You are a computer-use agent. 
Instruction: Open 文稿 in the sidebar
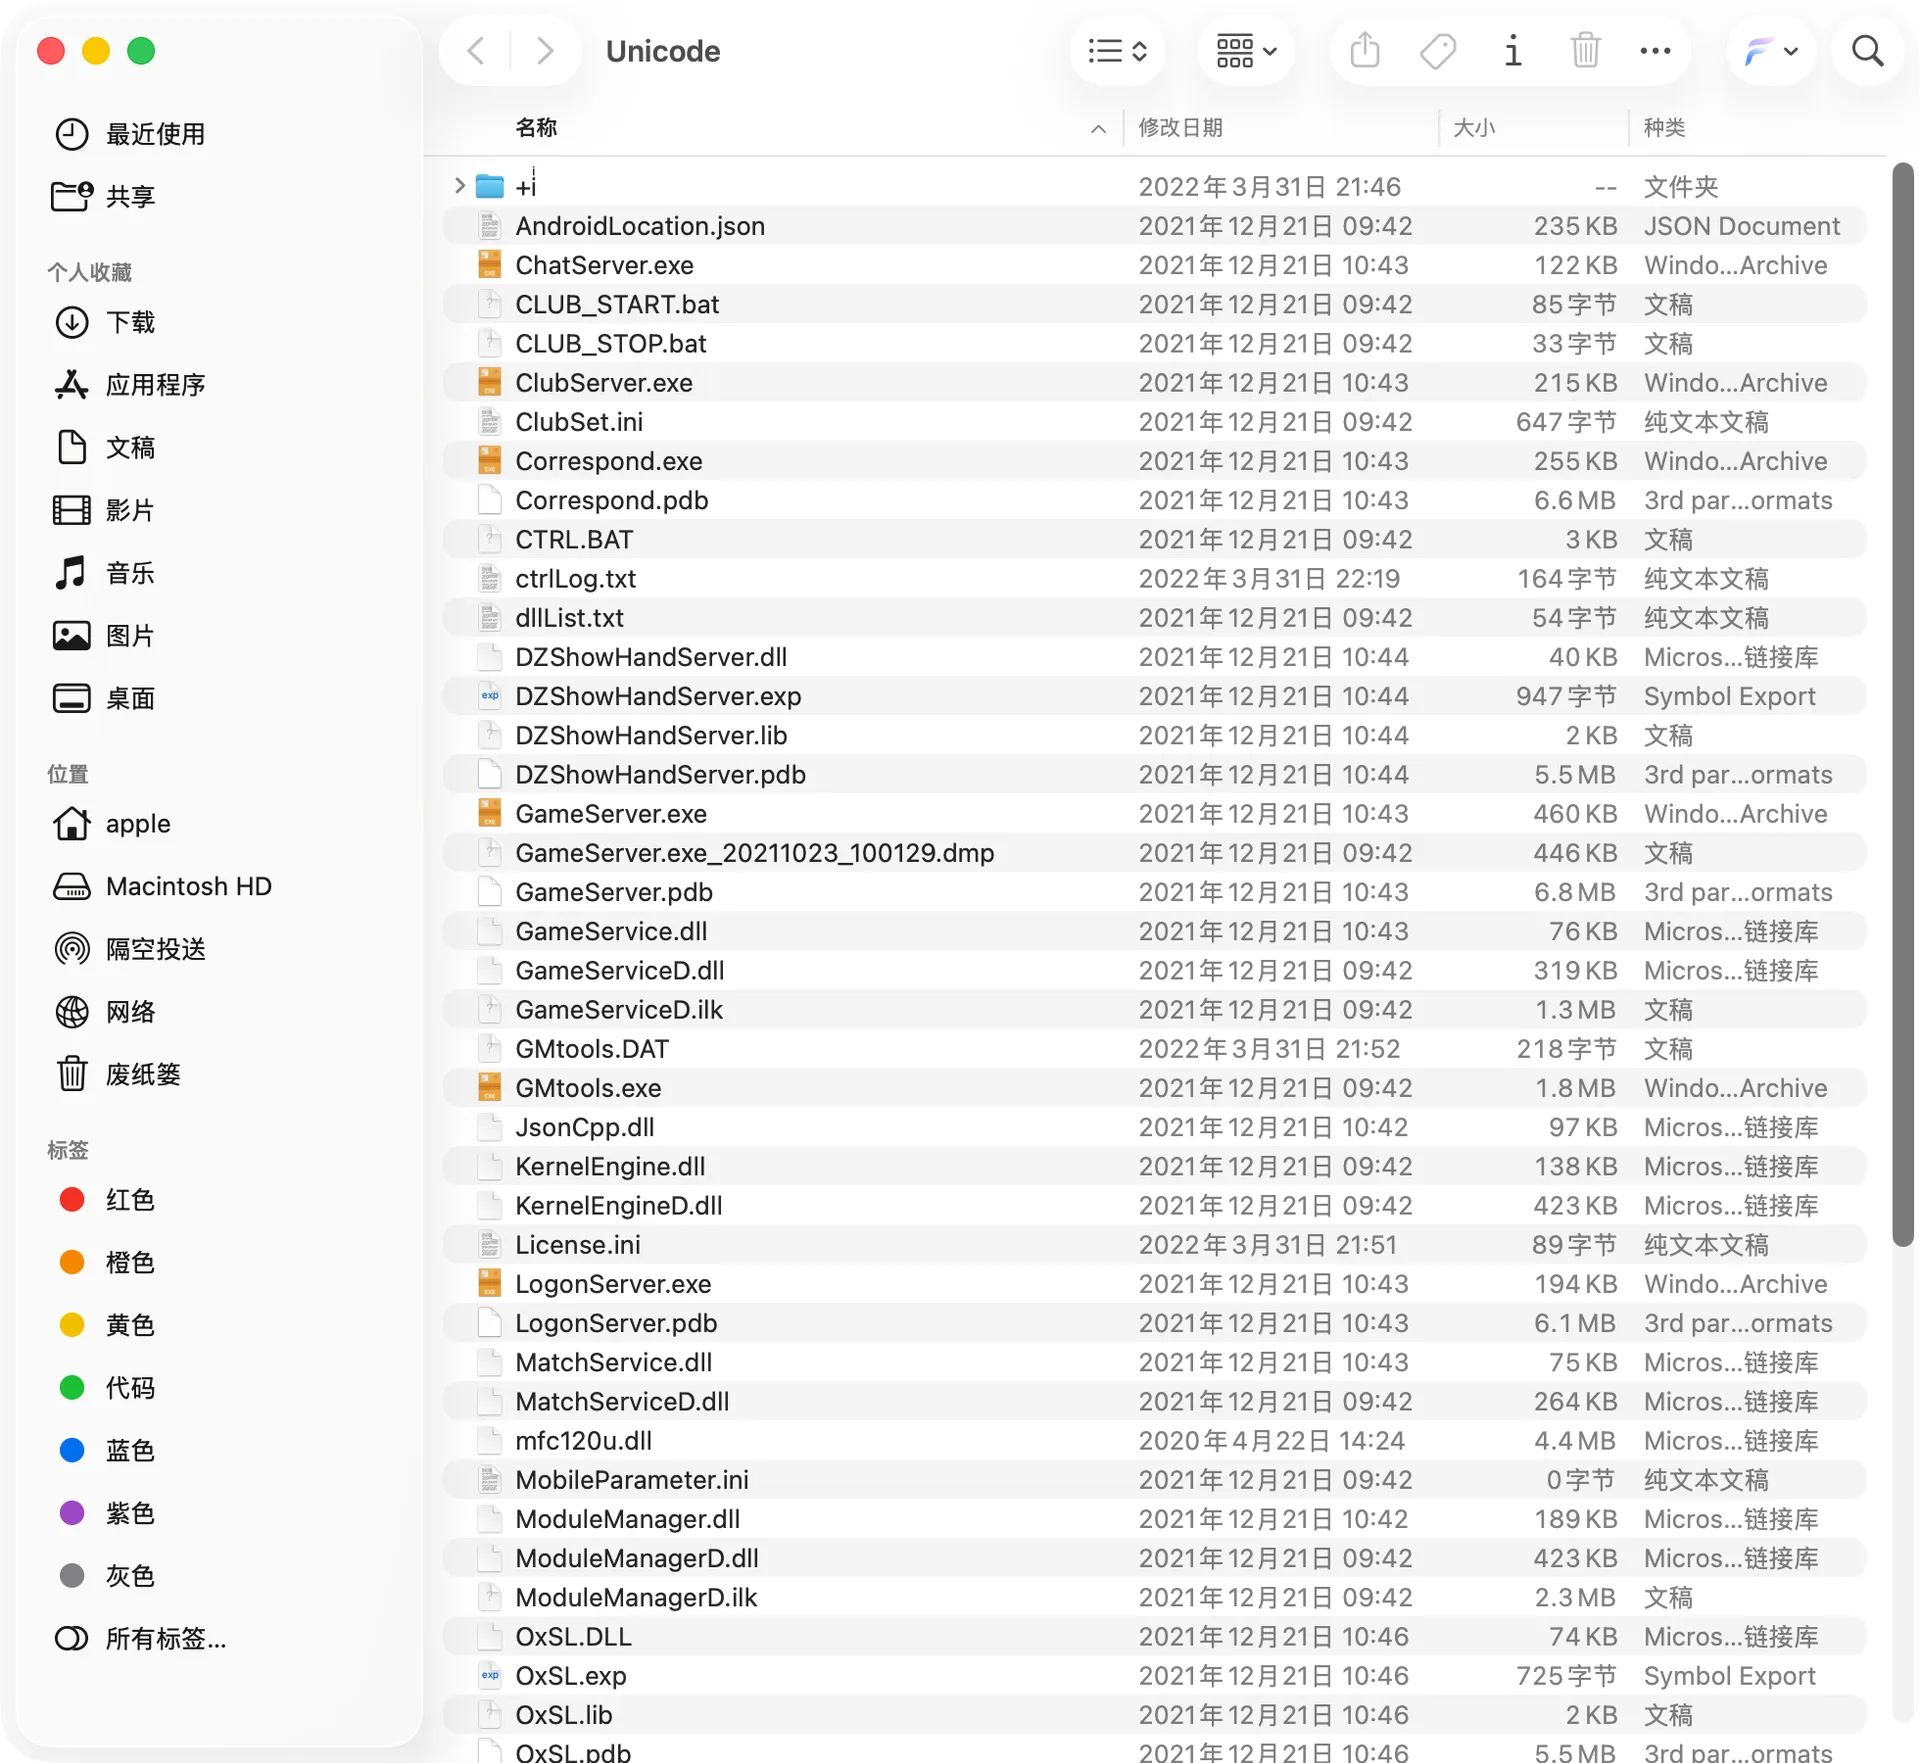(x=105, y=447)
